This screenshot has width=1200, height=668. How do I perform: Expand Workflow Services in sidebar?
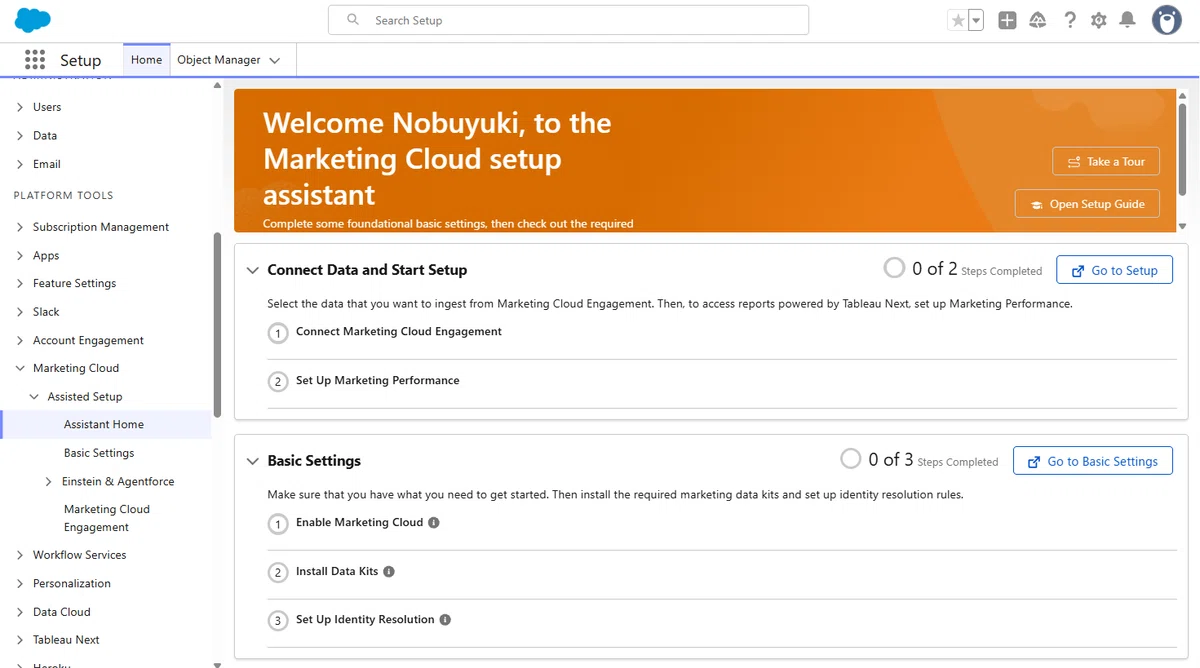tap(20, 555)
